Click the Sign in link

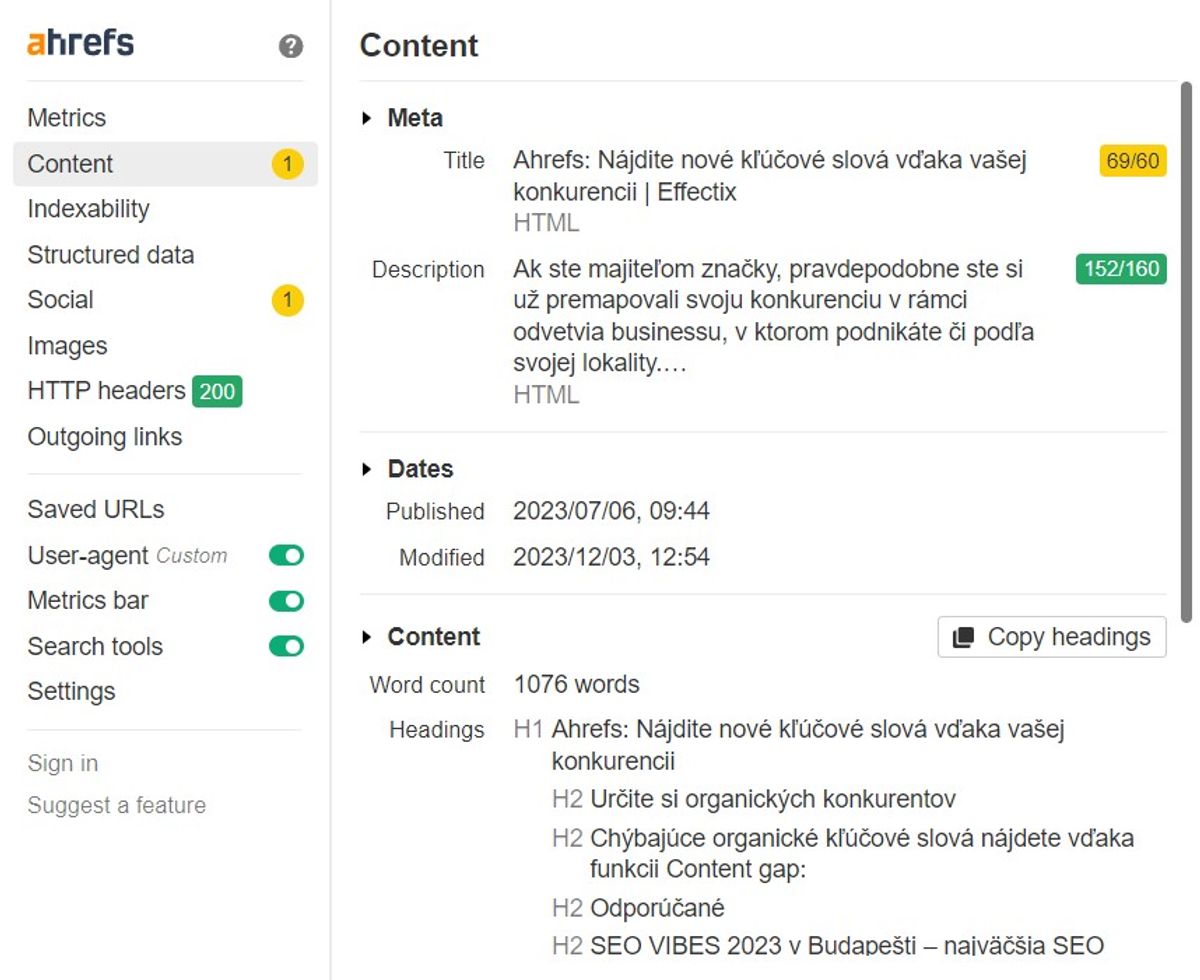tap(62, 764)
